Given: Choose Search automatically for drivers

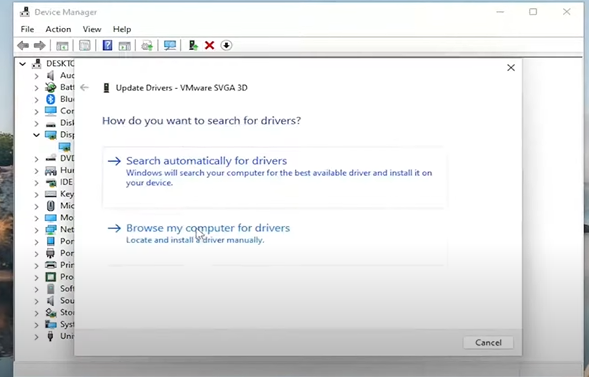Looking at the screenshot, I should tap(273, 177).
